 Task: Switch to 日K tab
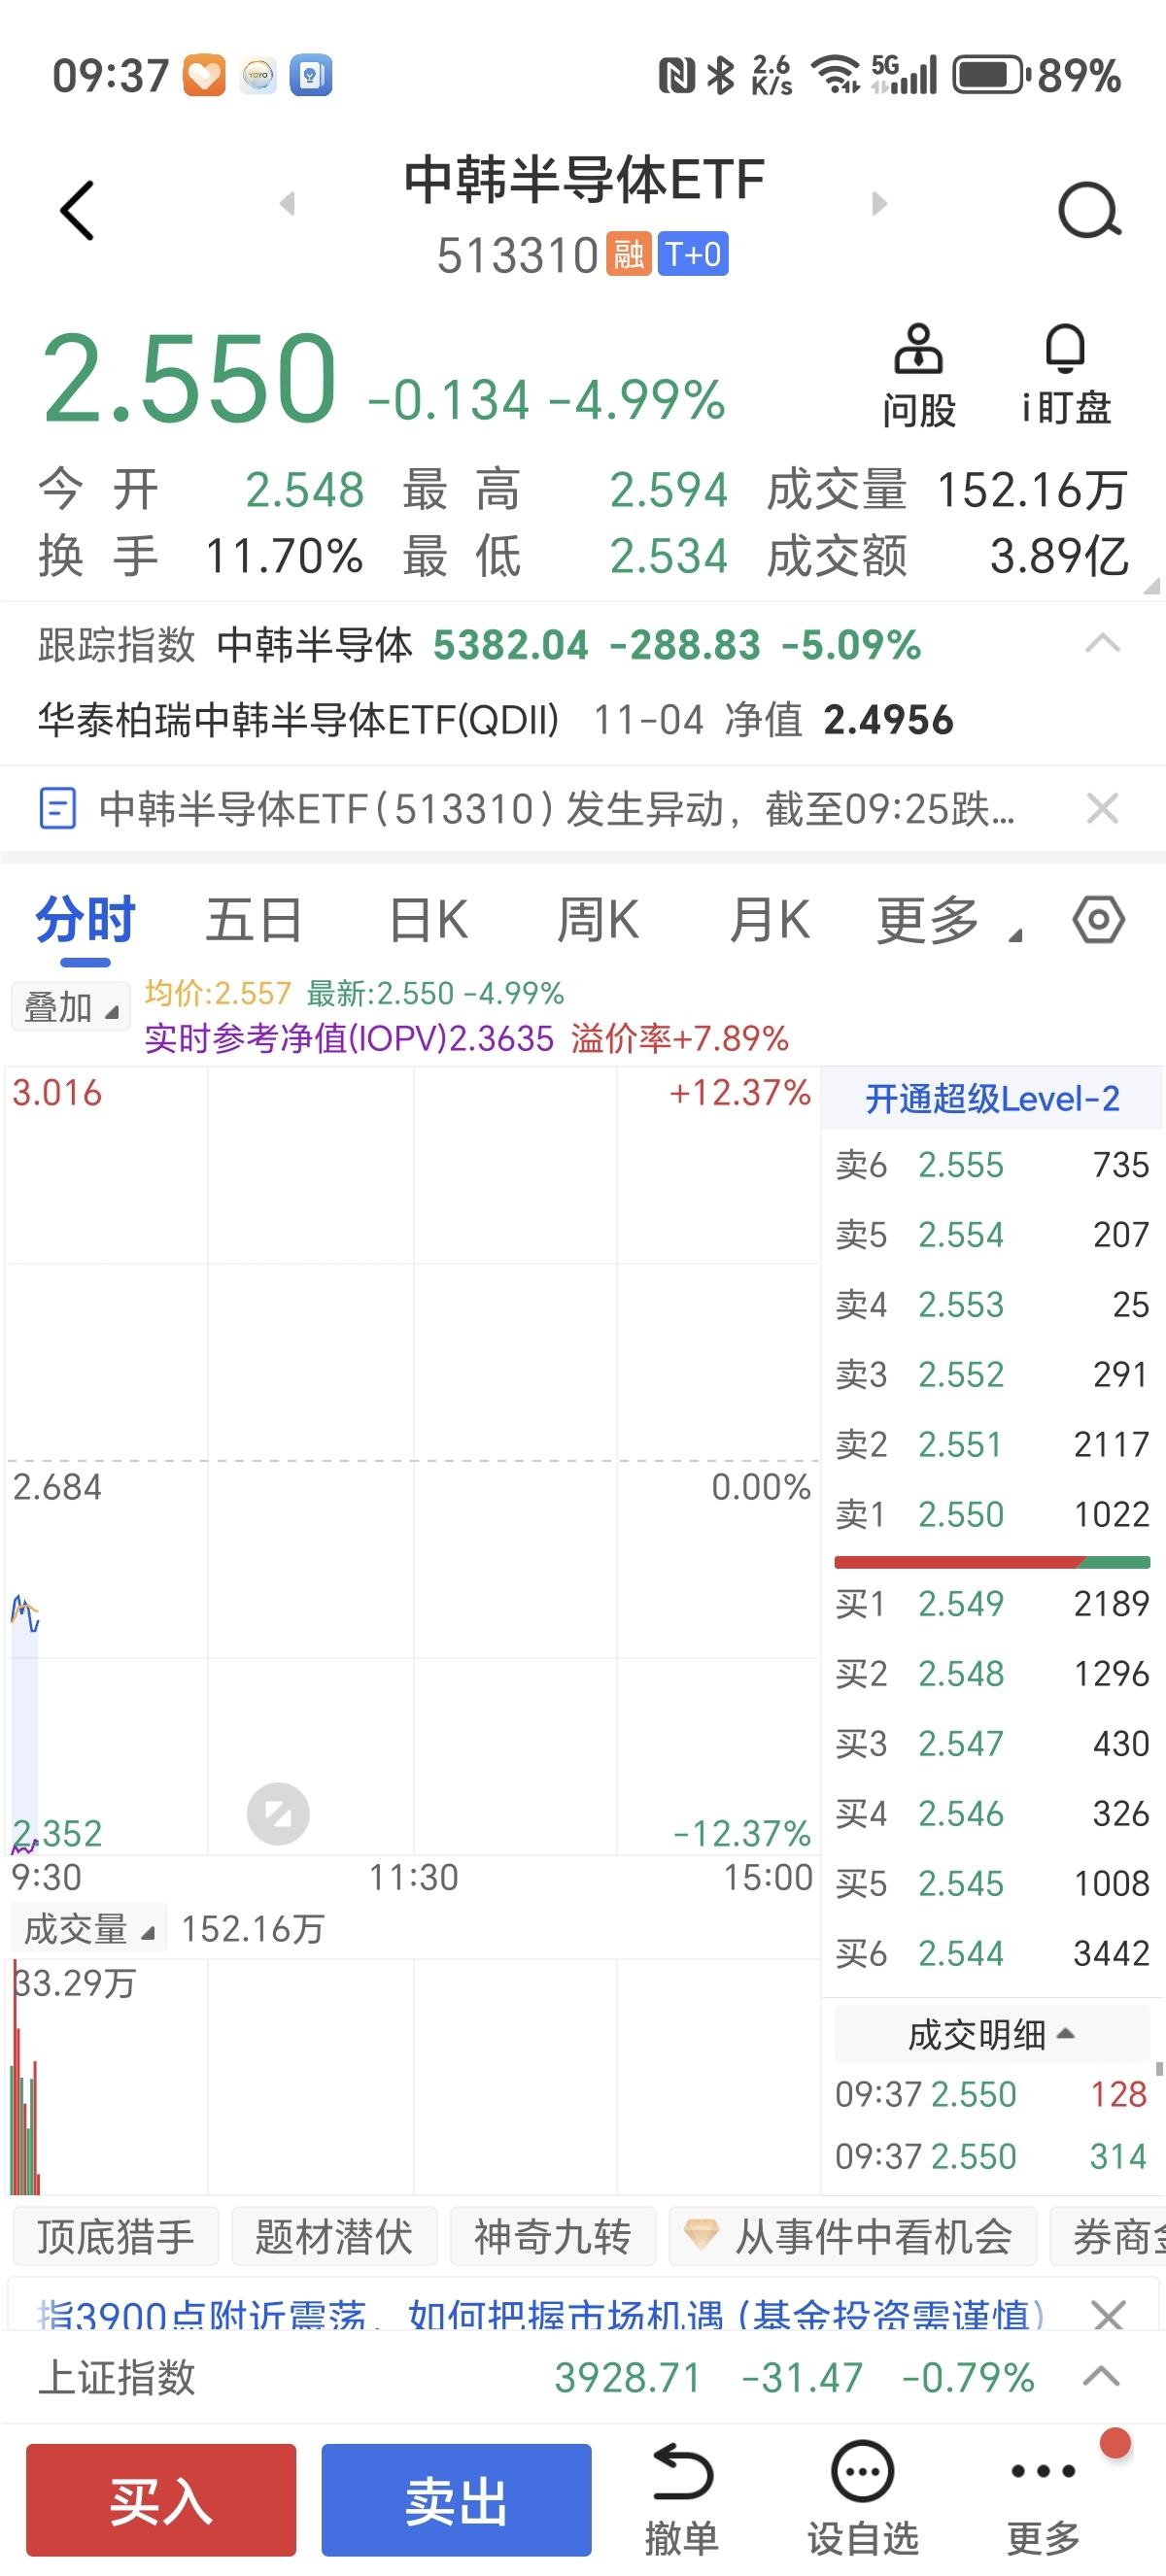[x=428, y=920]
